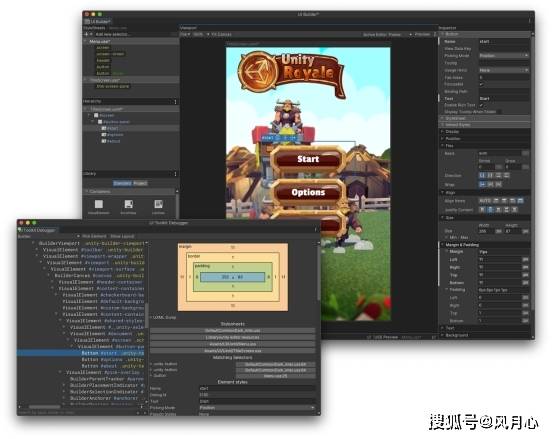Open the Picking Mode dropdown in Inspector
The height and width of the screenshot is (439, 553).
tap(504, 56)
